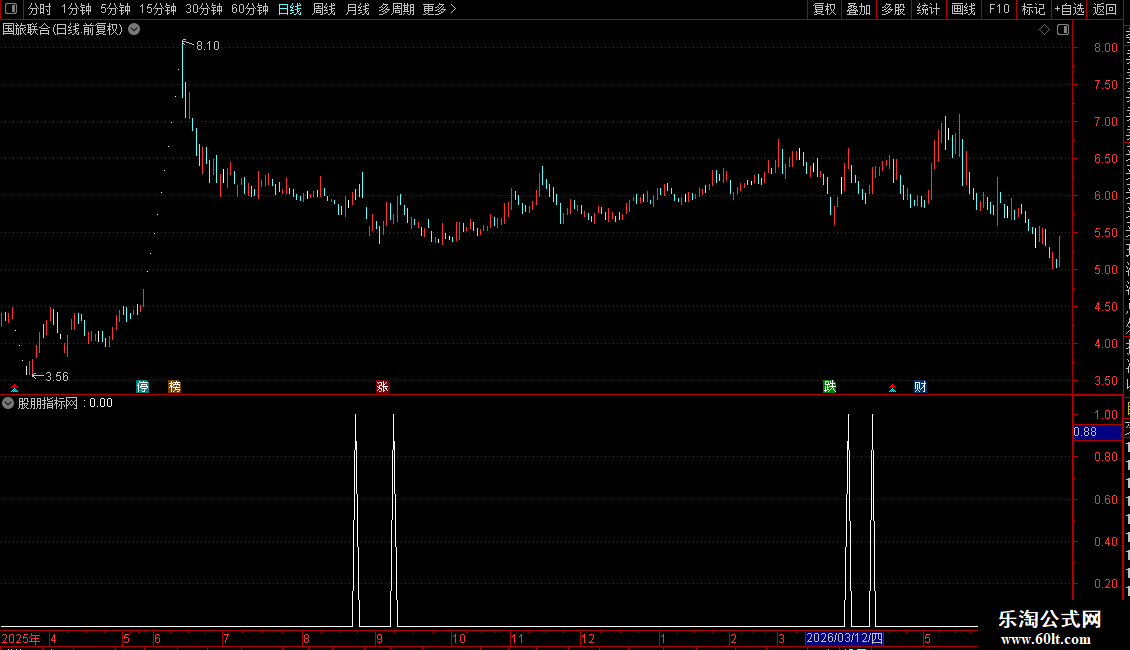The width and height of the screenshot is (1130, 650).
Task: Select the 1分钟 period
Action: [76, 9]
